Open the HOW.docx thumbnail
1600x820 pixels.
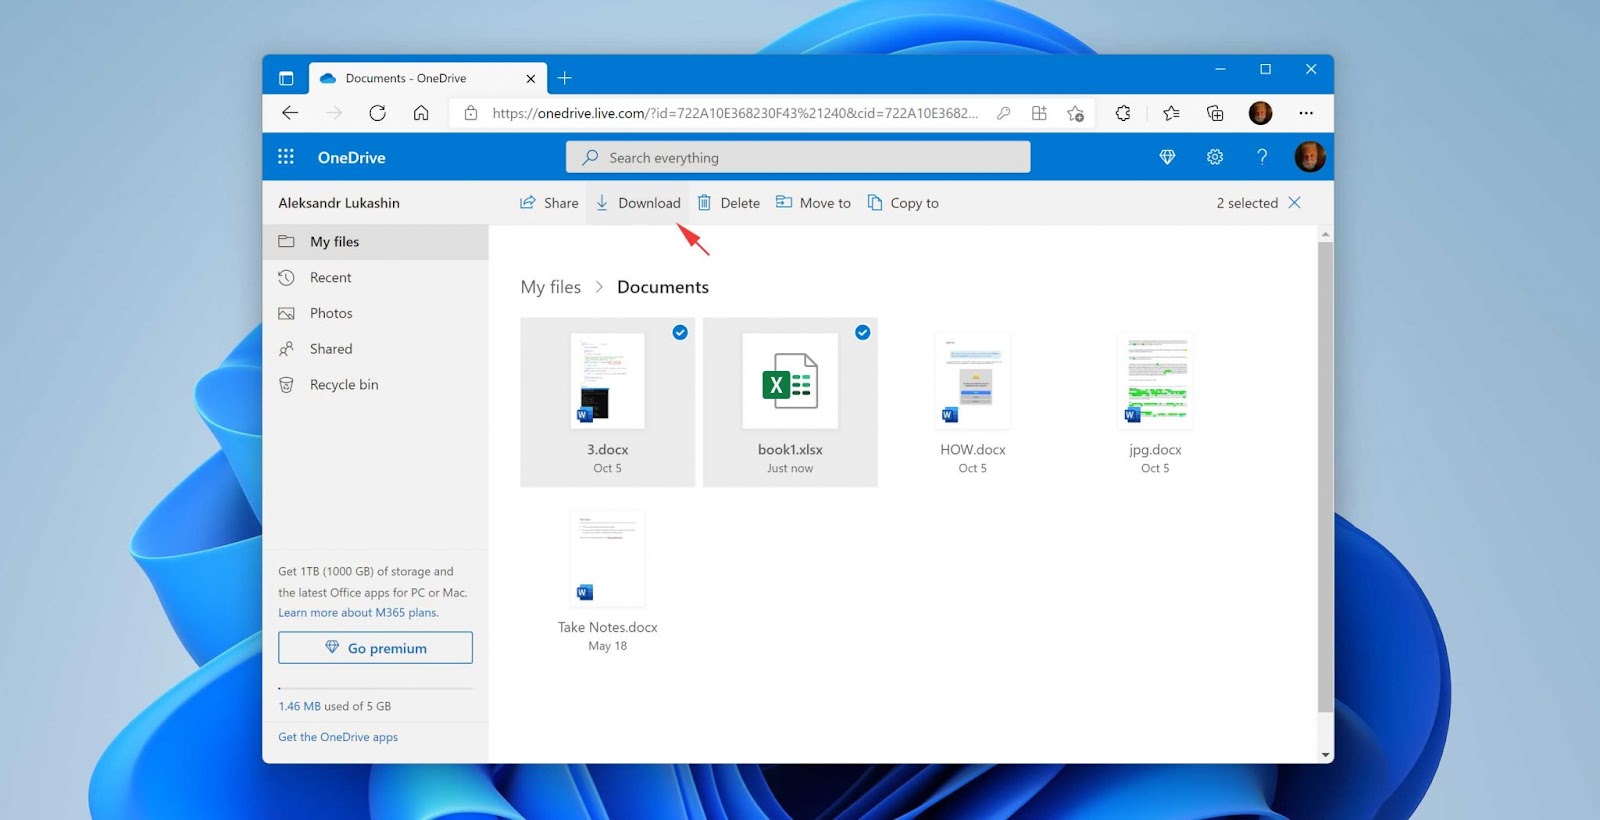point(973,381)
